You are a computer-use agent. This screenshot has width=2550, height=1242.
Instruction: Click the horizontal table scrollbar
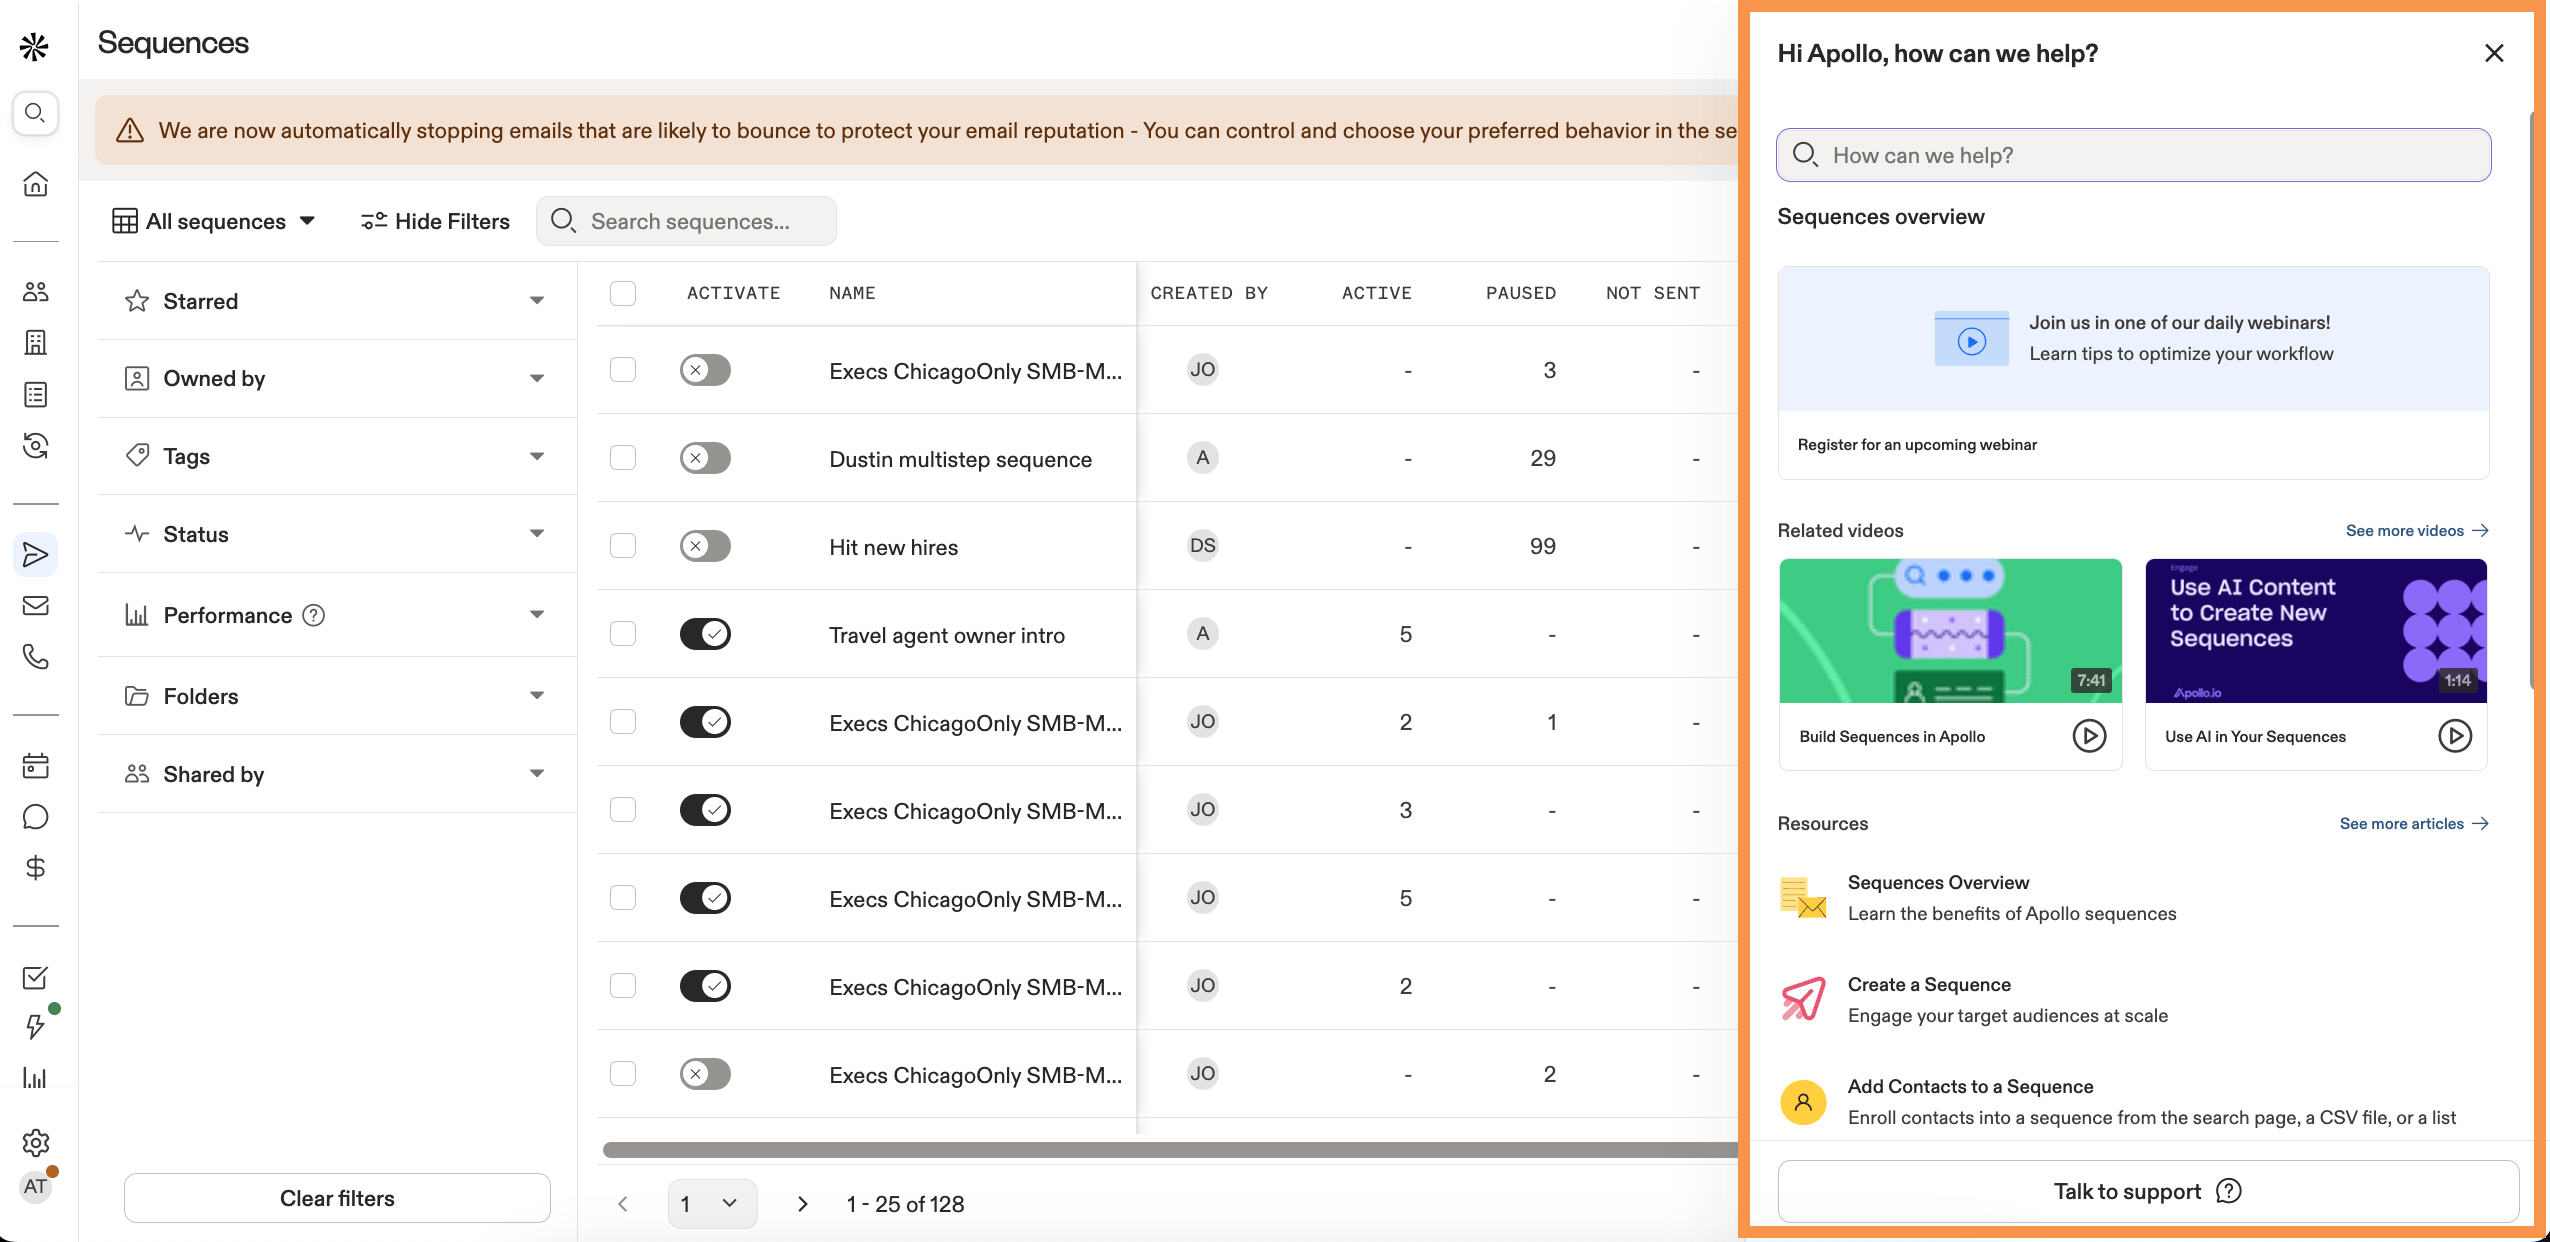[1170, 1150]
